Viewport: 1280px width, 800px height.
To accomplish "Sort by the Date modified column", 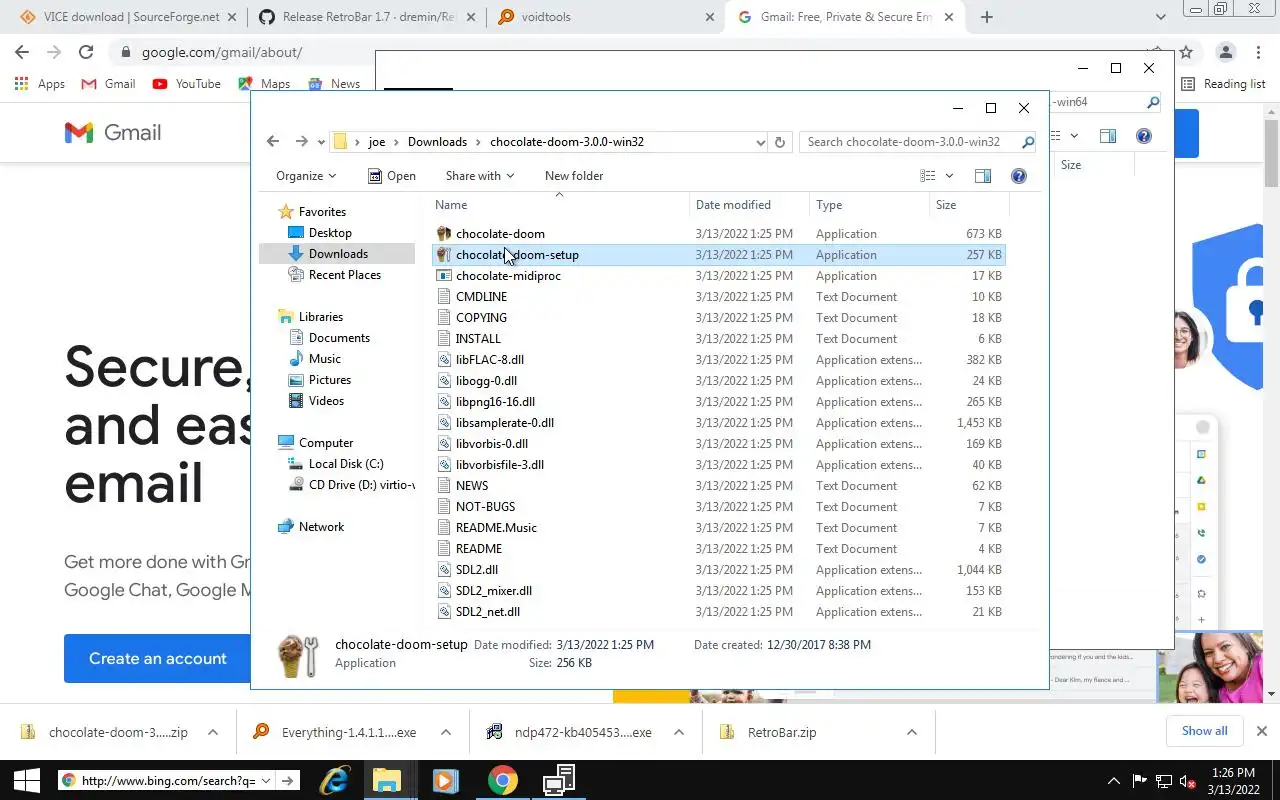I will 749,204.
